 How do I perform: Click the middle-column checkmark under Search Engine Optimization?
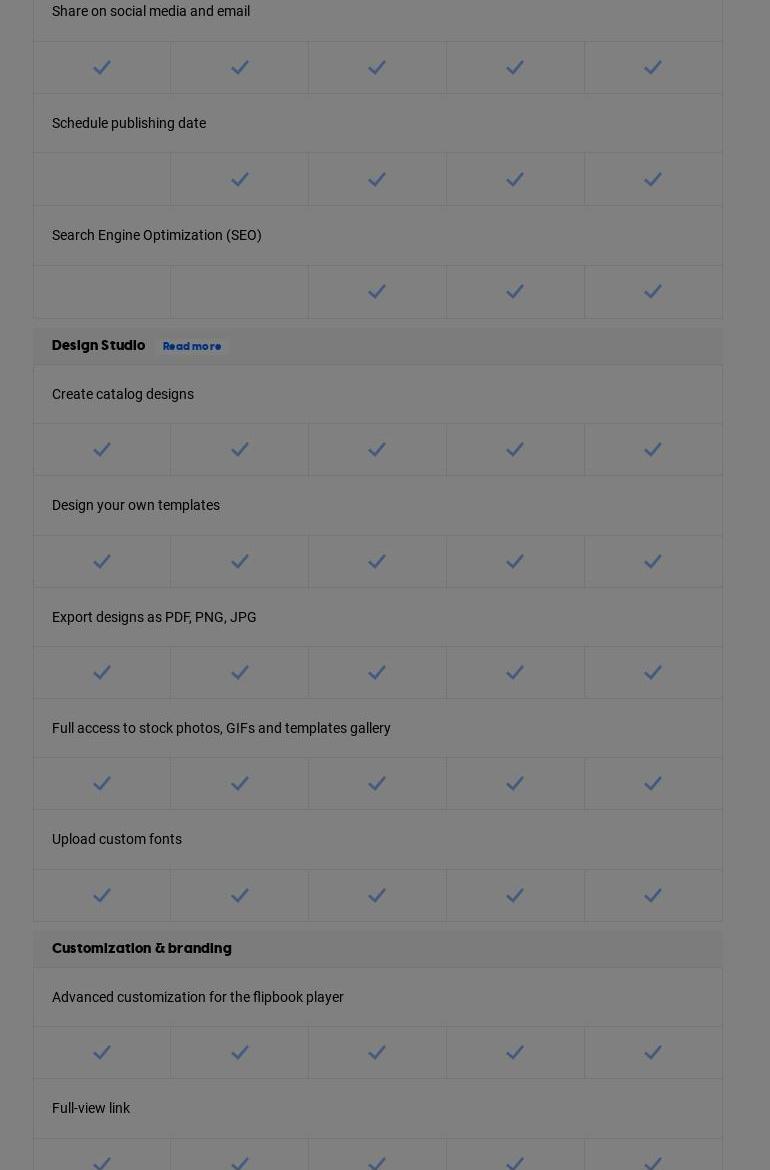[x=377, y=292]
